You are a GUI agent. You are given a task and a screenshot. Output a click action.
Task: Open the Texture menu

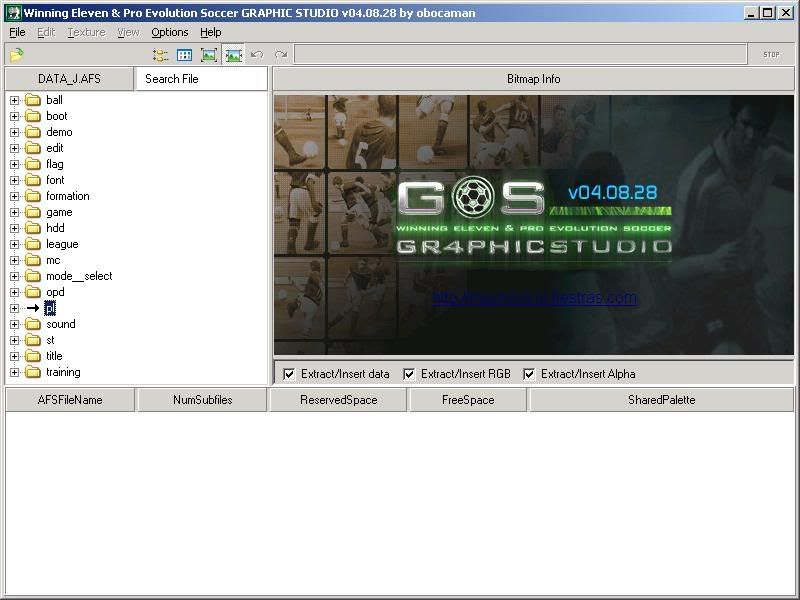86,32
